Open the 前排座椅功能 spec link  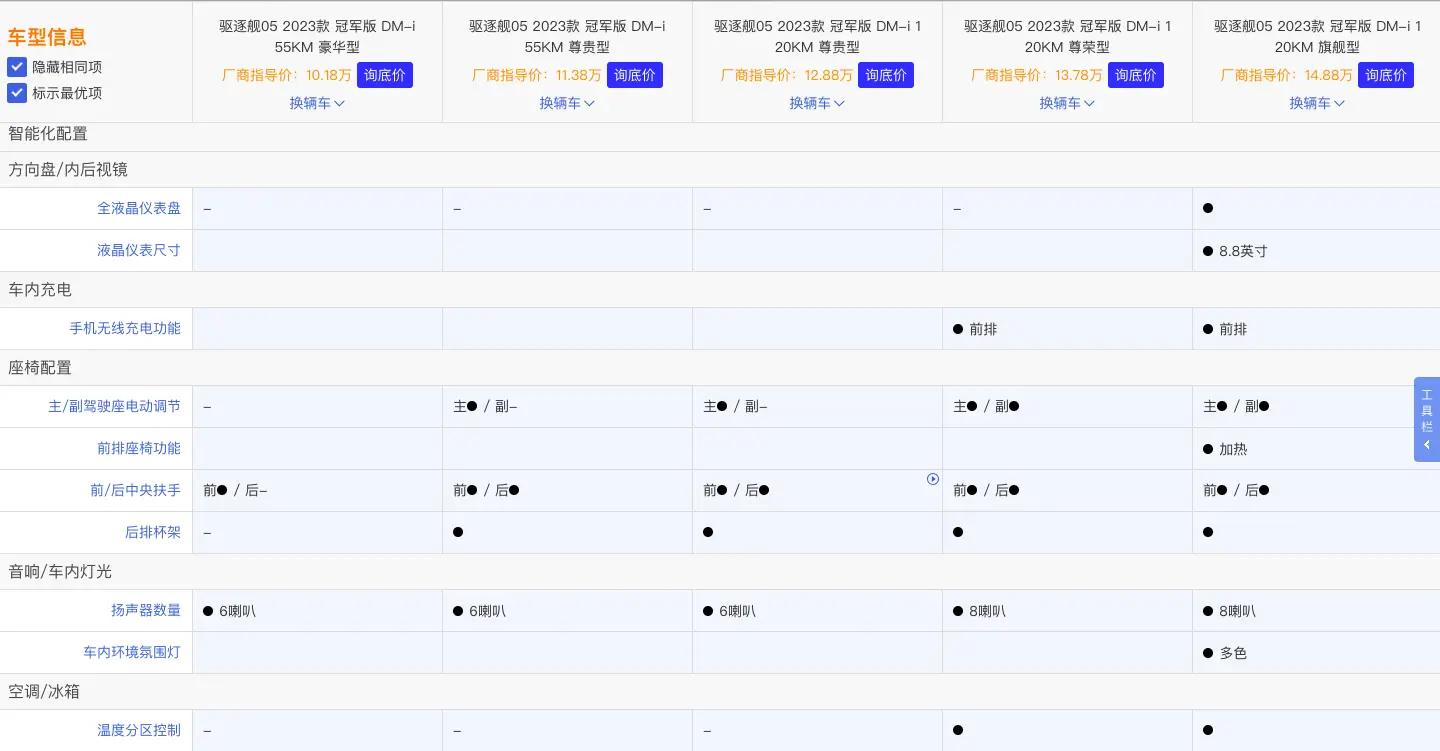pos(139,448)
